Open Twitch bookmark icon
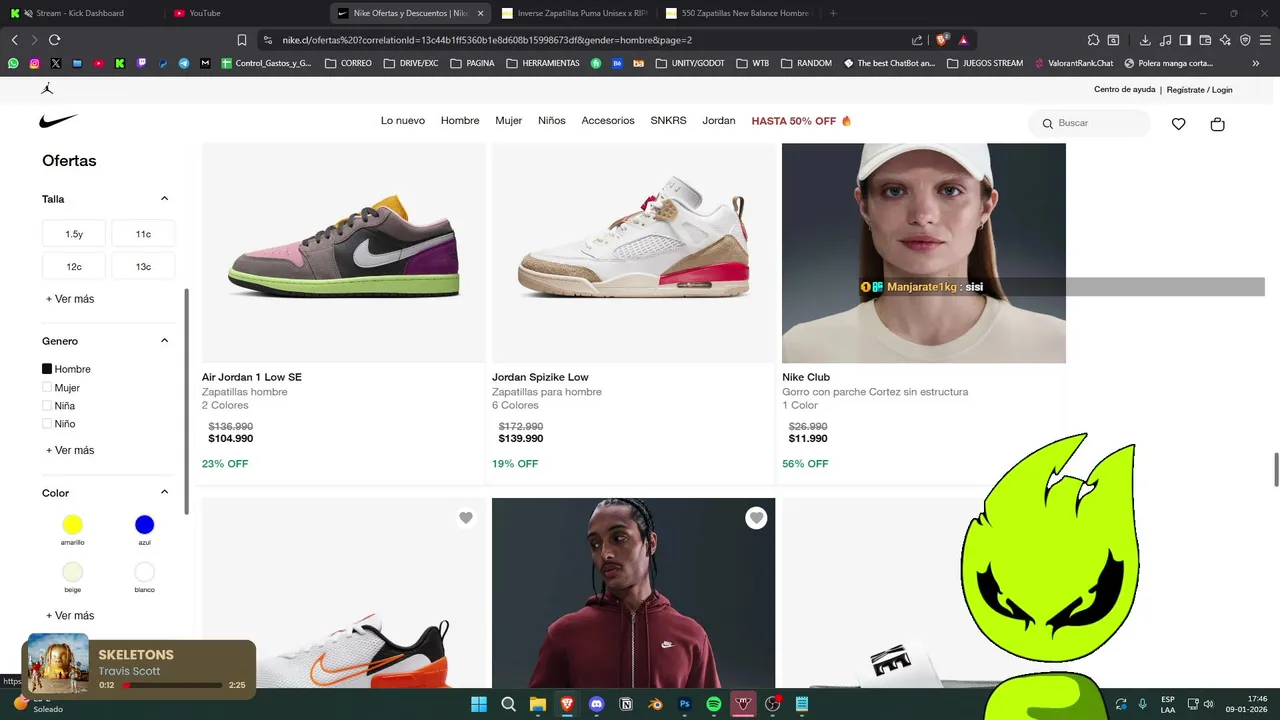The image size is (1280, 720). [141, 63]
